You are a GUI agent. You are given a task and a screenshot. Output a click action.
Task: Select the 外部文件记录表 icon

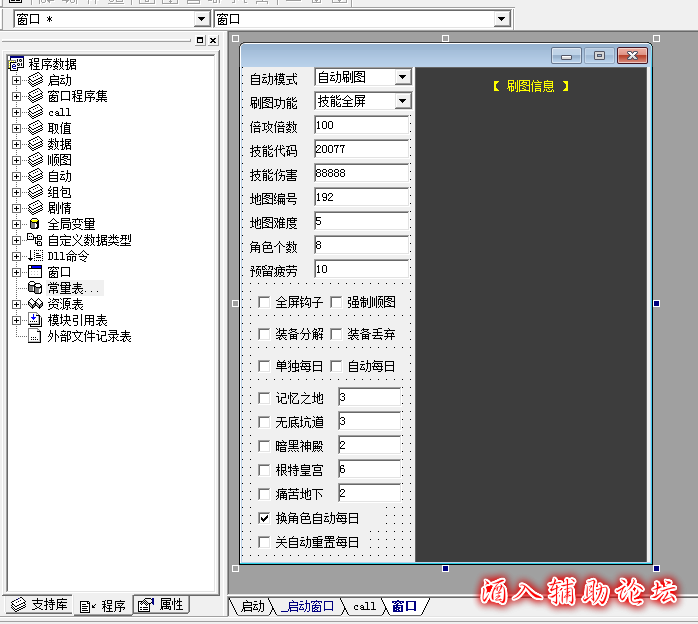coord(35,336)
